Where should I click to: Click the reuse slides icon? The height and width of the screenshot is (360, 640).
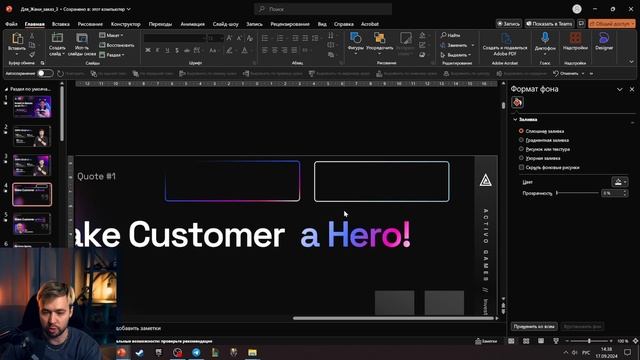tap(82, 38)
